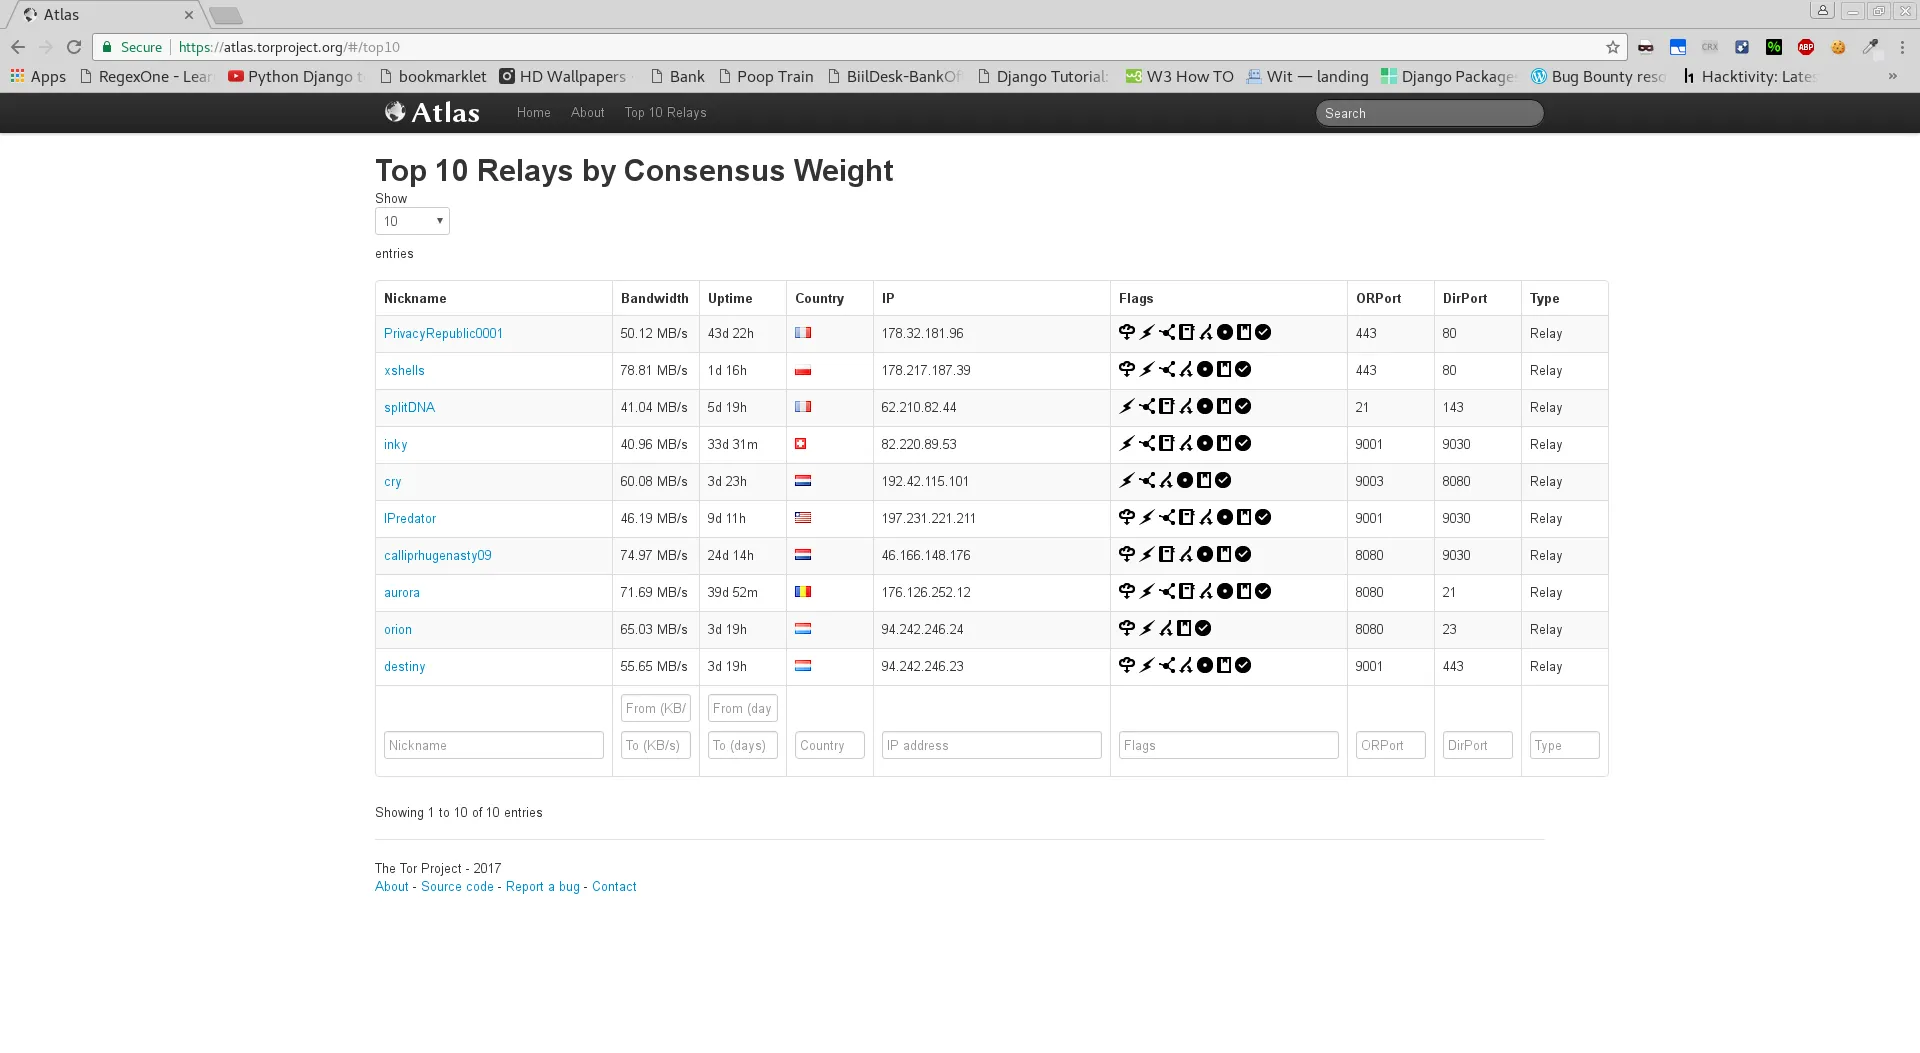This screenshot has height=1053, width=1920.
Task: Sort table by Bandwidth column header
Action: point(655,298)
